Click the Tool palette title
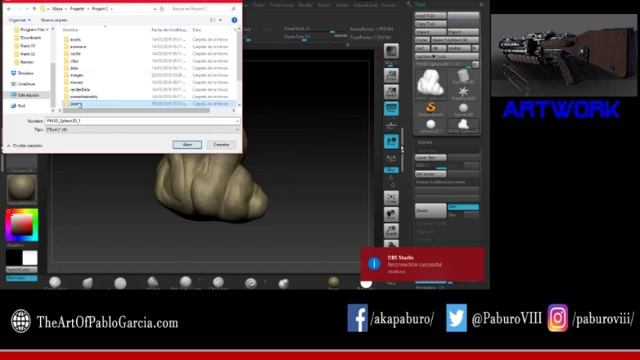640x360 pixels. tap(420, 4)
